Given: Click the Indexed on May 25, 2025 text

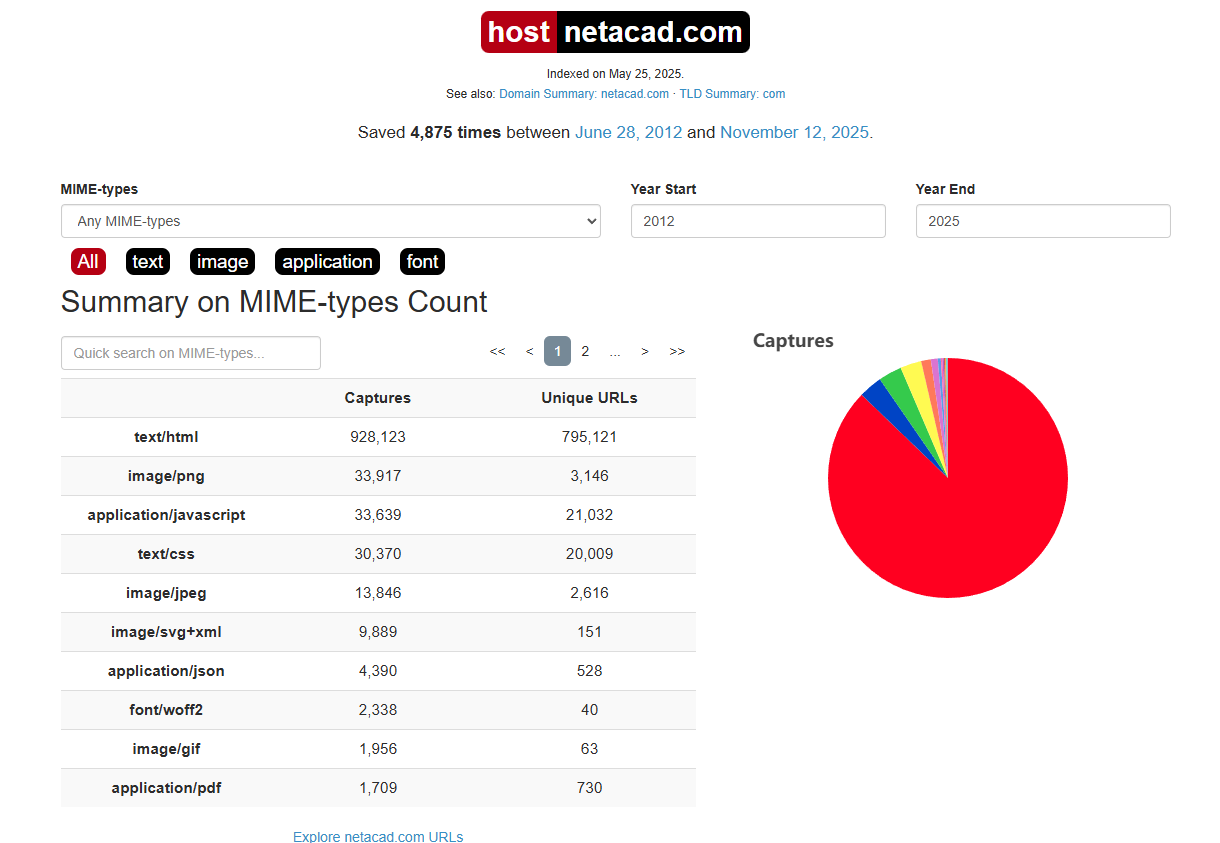Looking at the screenshot, I should [x=615, y=74].
